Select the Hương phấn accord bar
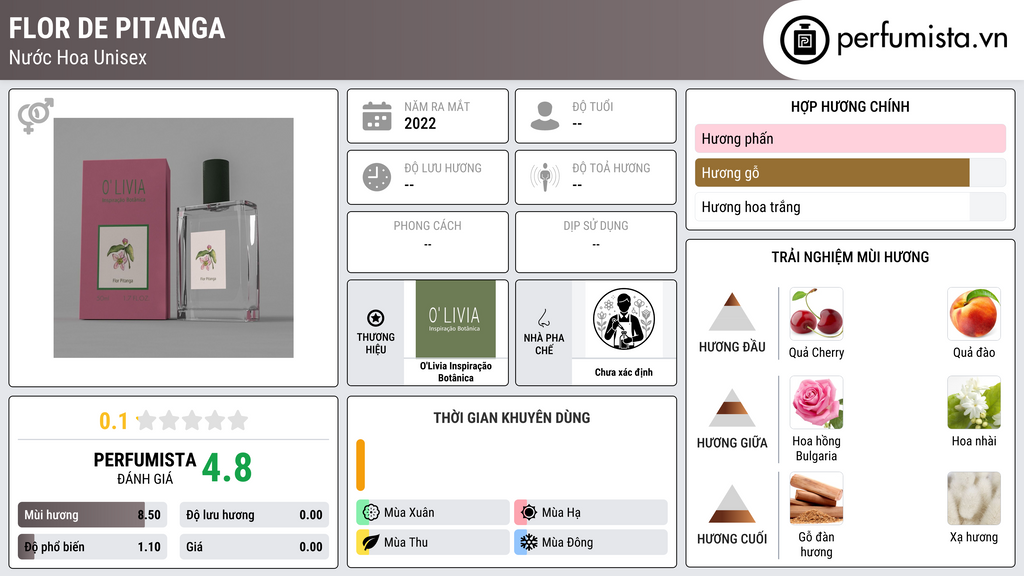Image resolution: width=1024 pixels, height=576 pixels. [850, 138]
